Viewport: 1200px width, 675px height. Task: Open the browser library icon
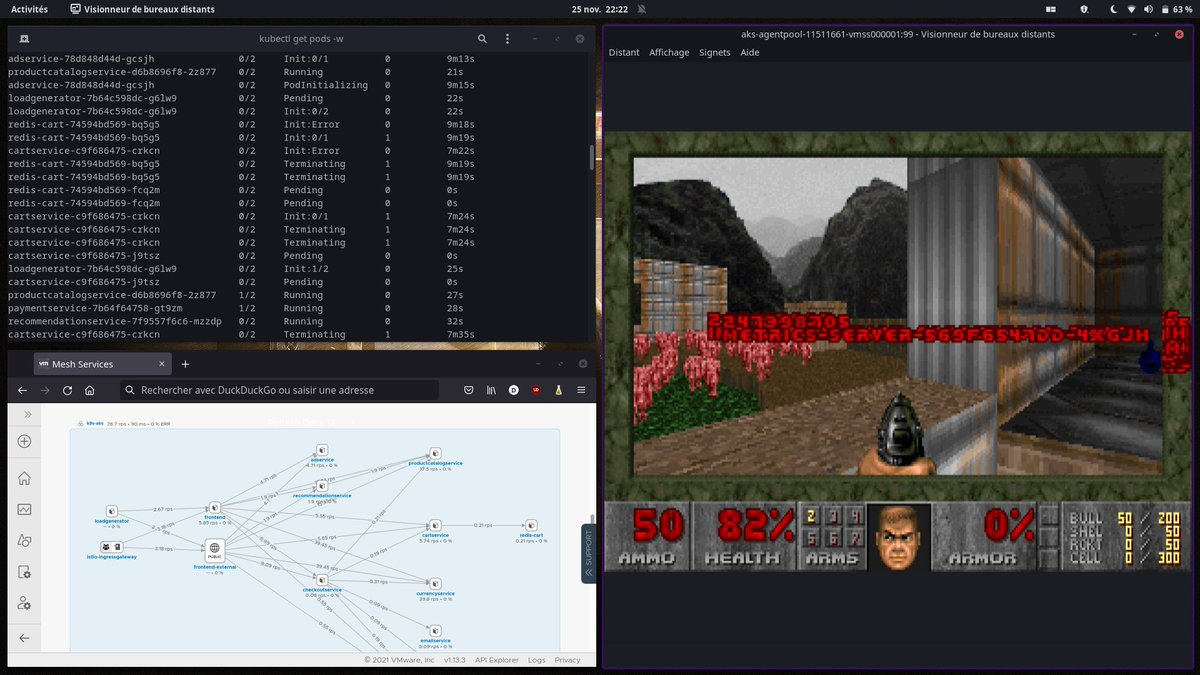tap(491, 390)
